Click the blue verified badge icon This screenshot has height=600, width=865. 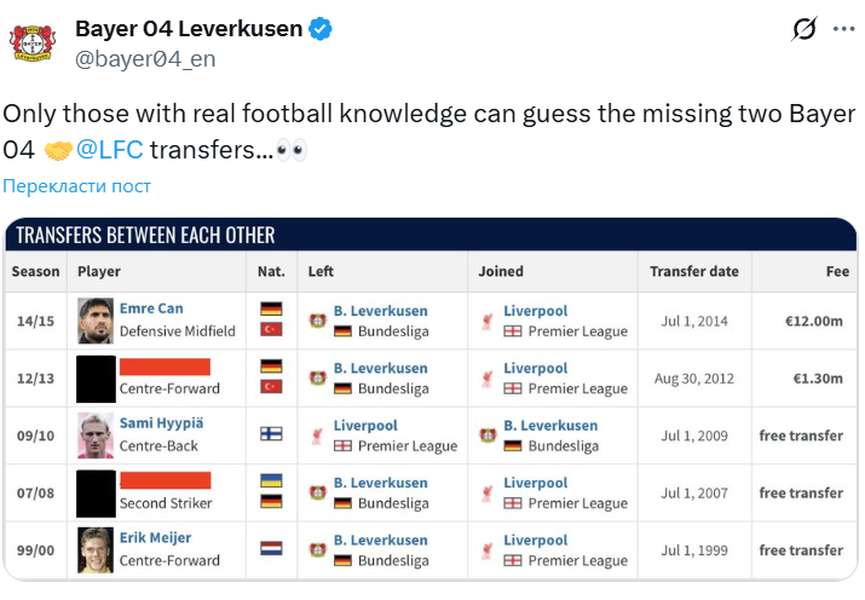pyautogui.click(x=321, y=29)
